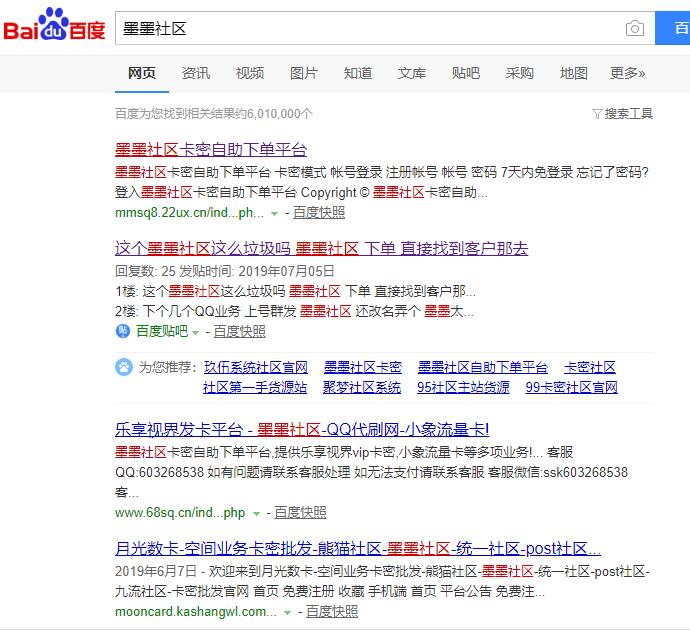Expand dropdown arrow after mmsq8.22ux.cn URL
690x632 pixels.
(x=275, y=214)
